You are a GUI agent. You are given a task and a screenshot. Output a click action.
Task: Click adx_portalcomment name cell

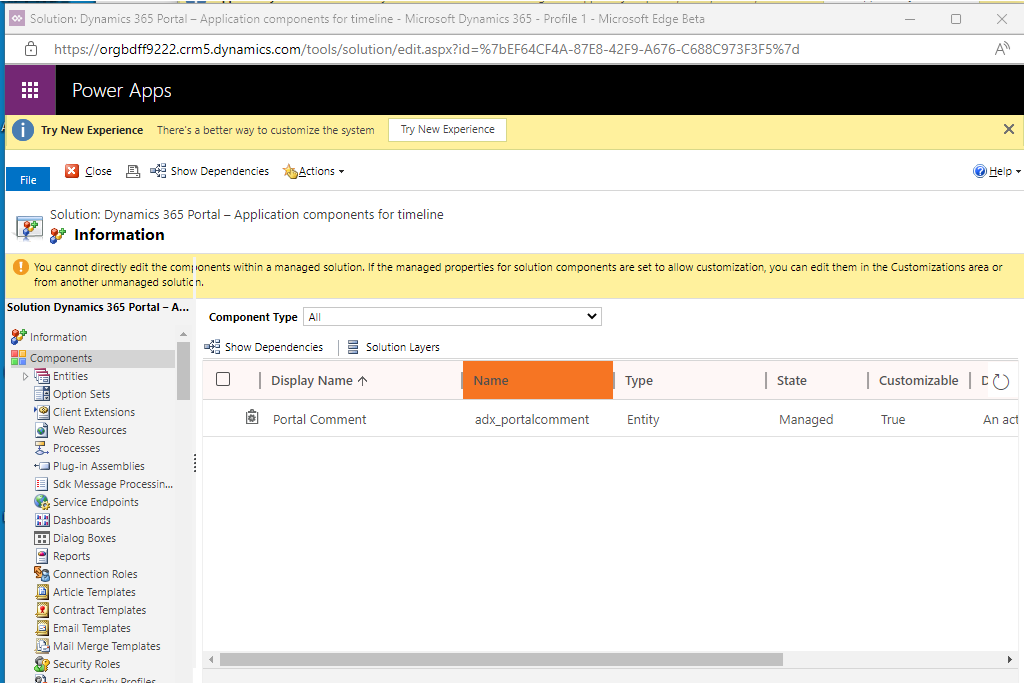tap(532, 419)
